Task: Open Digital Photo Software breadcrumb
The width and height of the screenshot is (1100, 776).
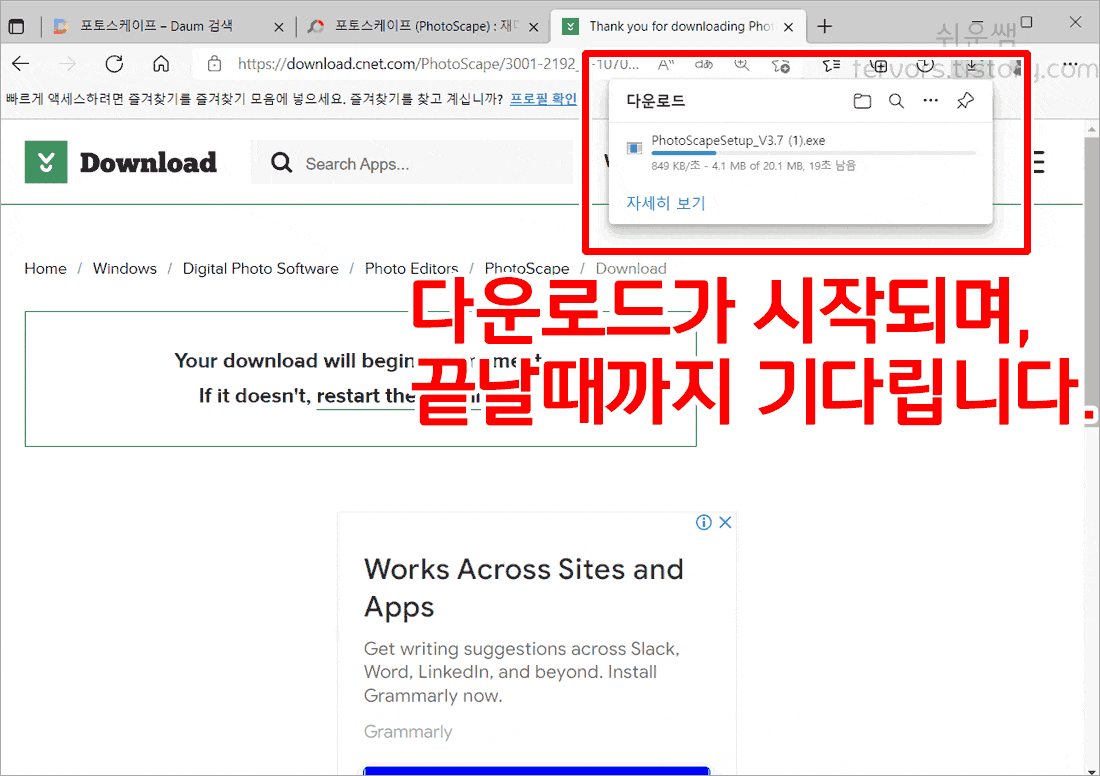Action: coord(260,269)
